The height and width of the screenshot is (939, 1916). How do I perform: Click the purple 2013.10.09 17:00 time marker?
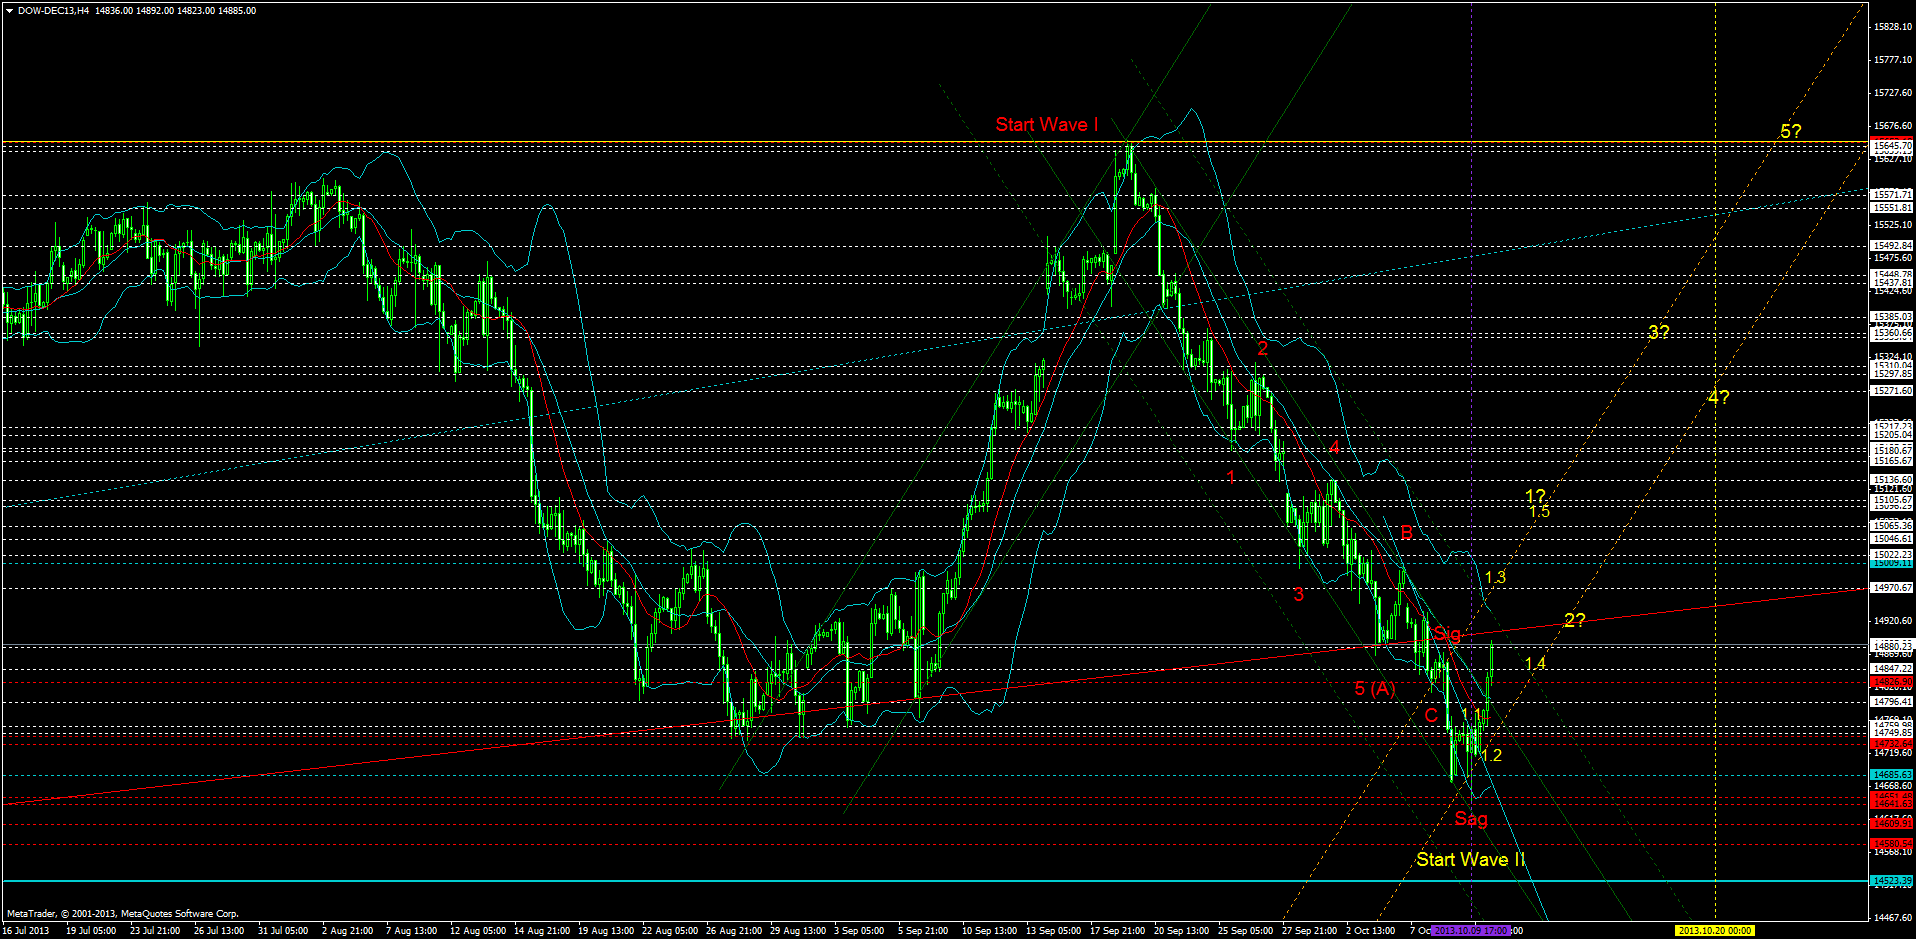[1471, 929]
